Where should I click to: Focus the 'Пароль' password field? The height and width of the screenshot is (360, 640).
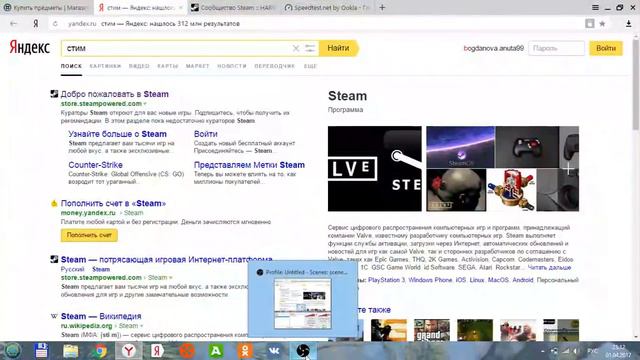point(556,48)
